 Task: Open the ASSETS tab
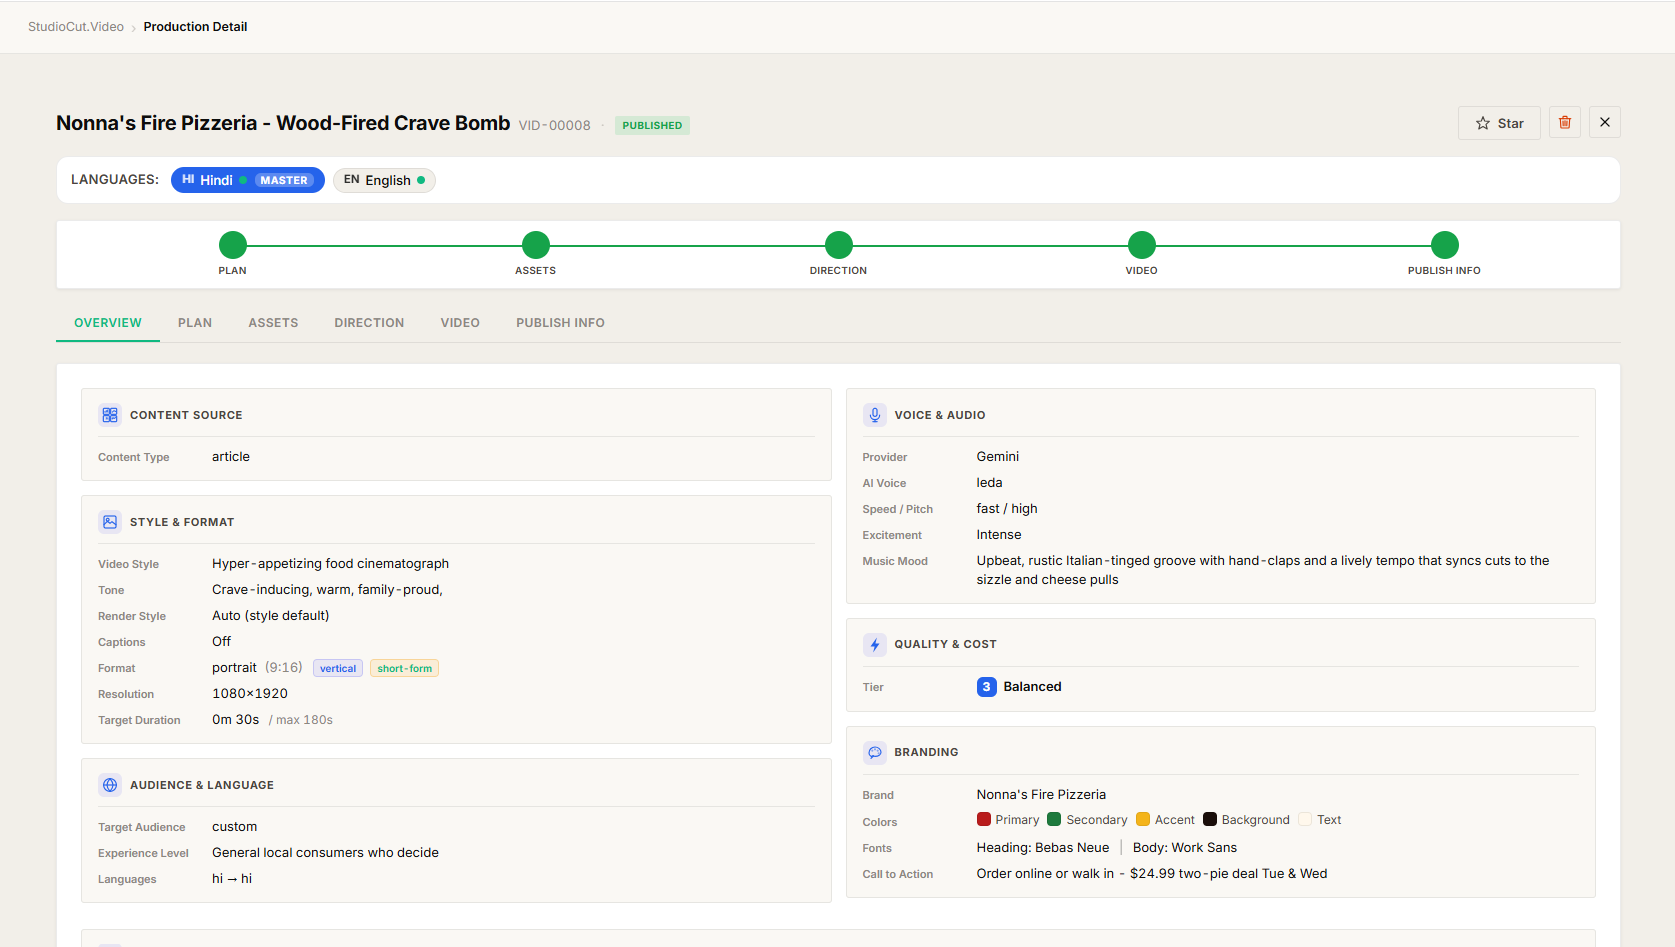[x=273, y=323]
